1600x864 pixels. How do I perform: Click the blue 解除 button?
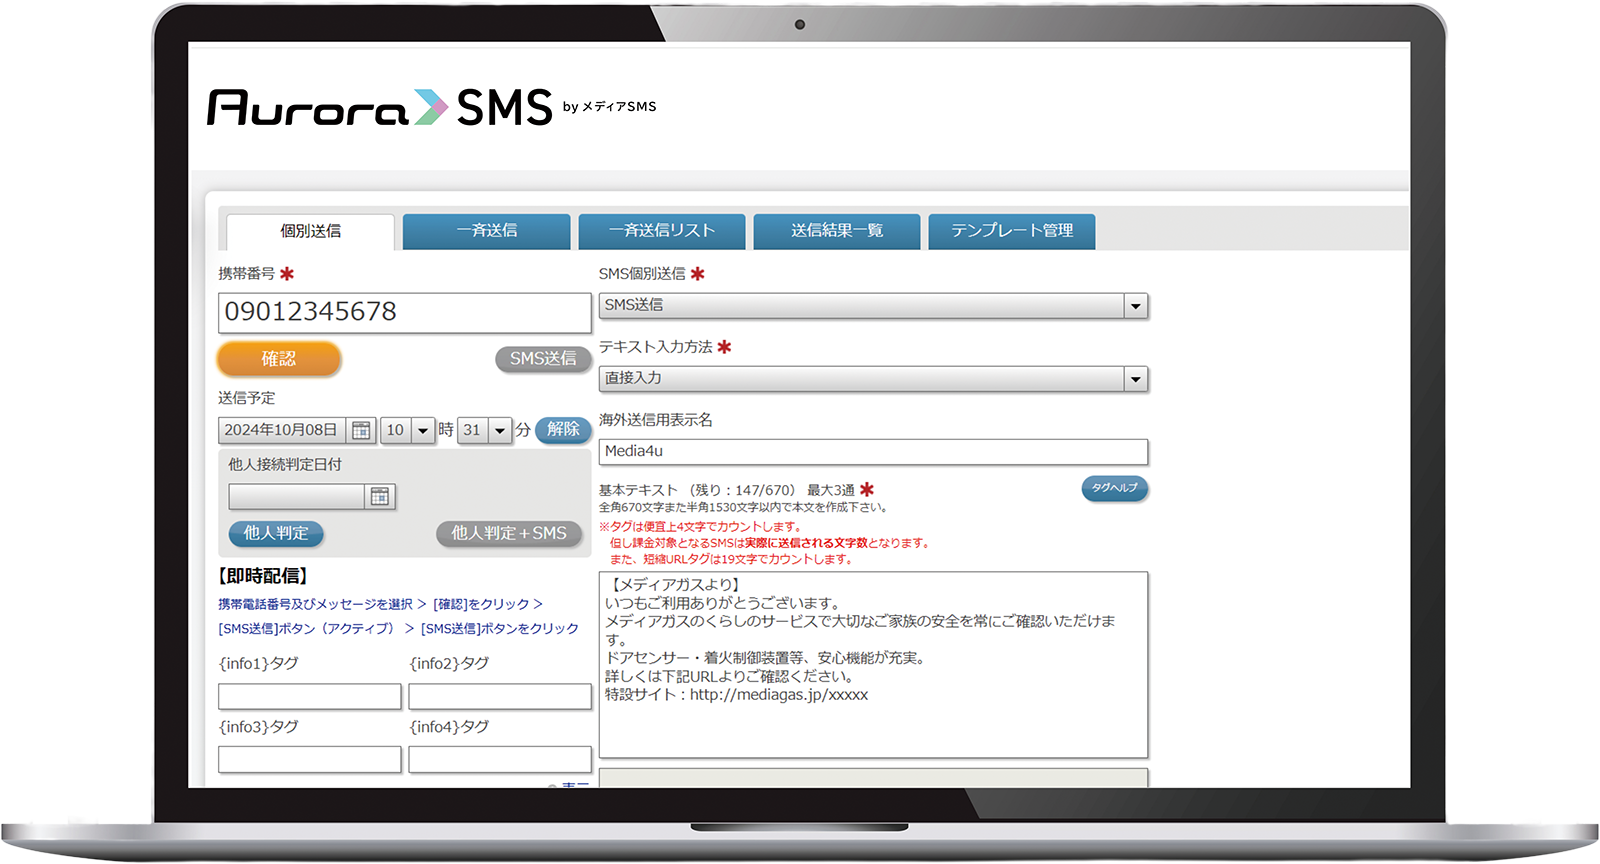click(563, 430)
